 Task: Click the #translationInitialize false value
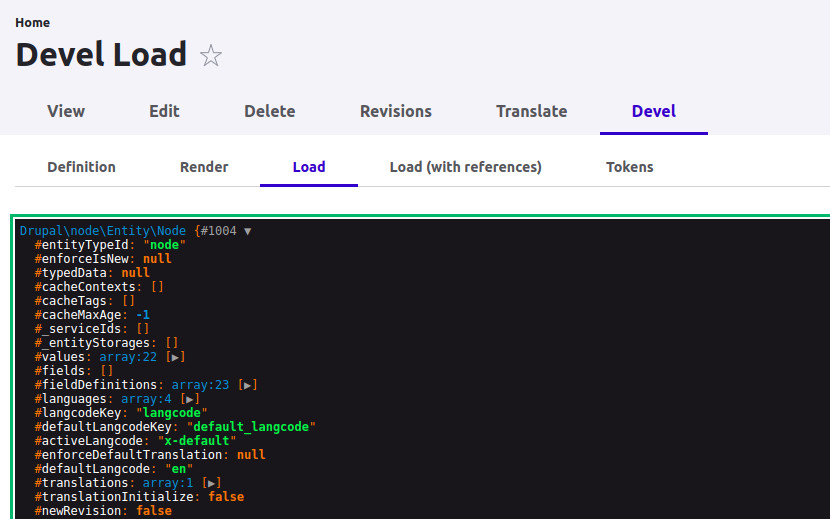226,497
